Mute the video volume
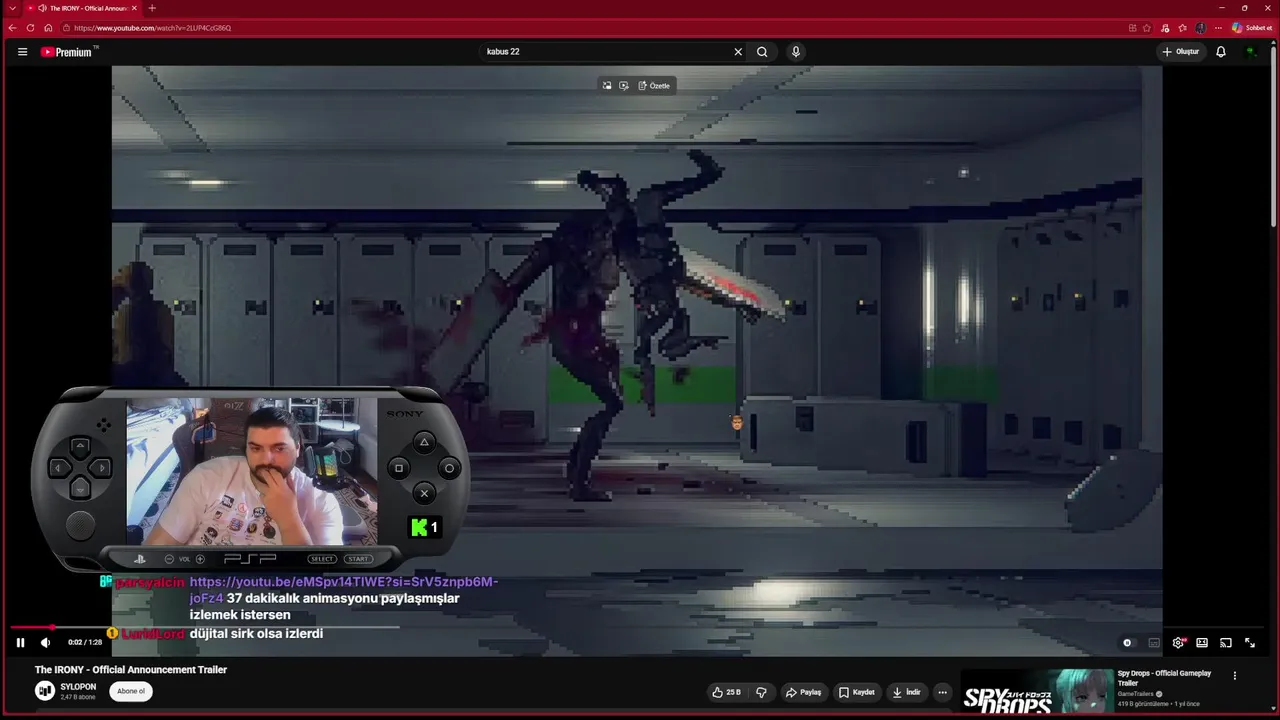 pos(45,643)
